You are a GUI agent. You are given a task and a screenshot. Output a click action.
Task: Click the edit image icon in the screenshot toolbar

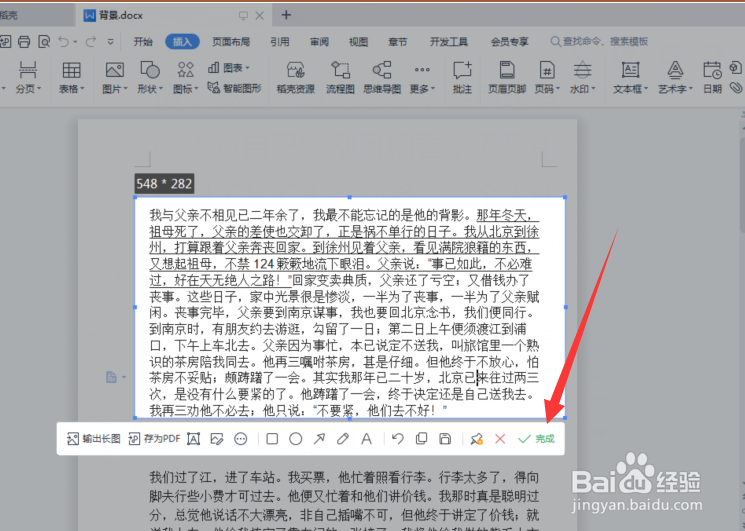coord(217,439)
